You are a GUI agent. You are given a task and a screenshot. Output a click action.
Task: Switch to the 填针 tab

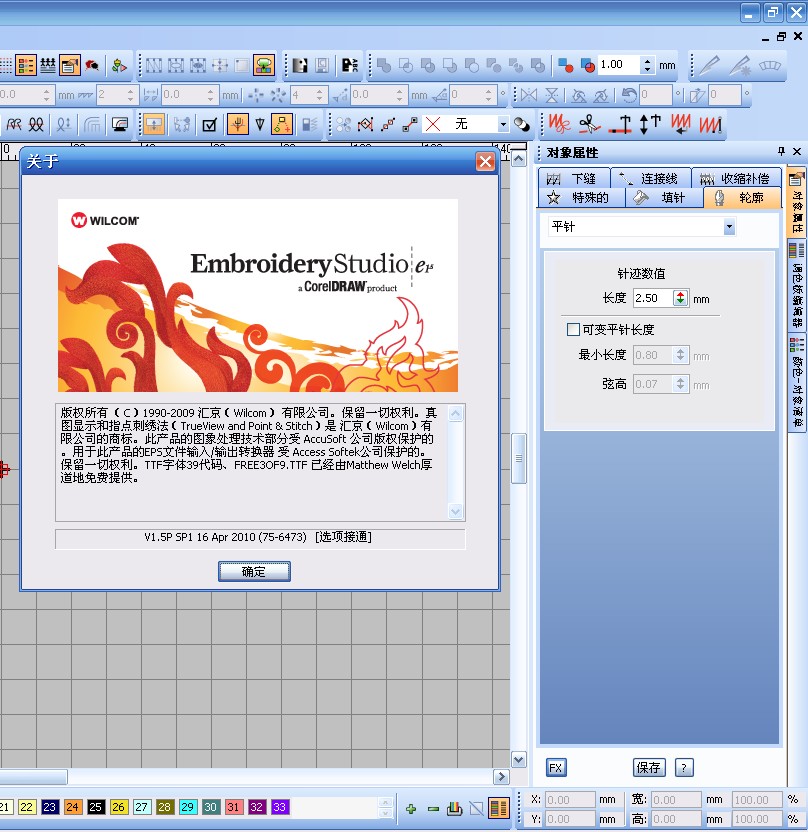(x=664, y=198)
